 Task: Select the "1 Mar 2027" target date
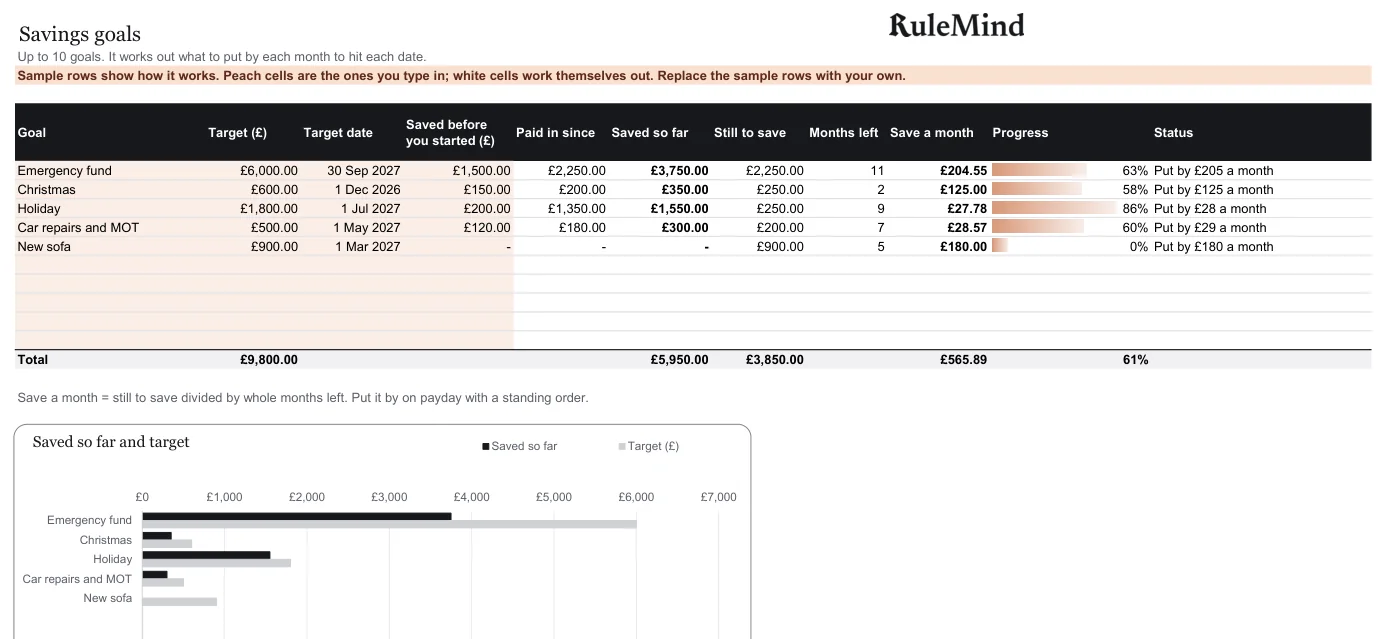click(367, 247)
